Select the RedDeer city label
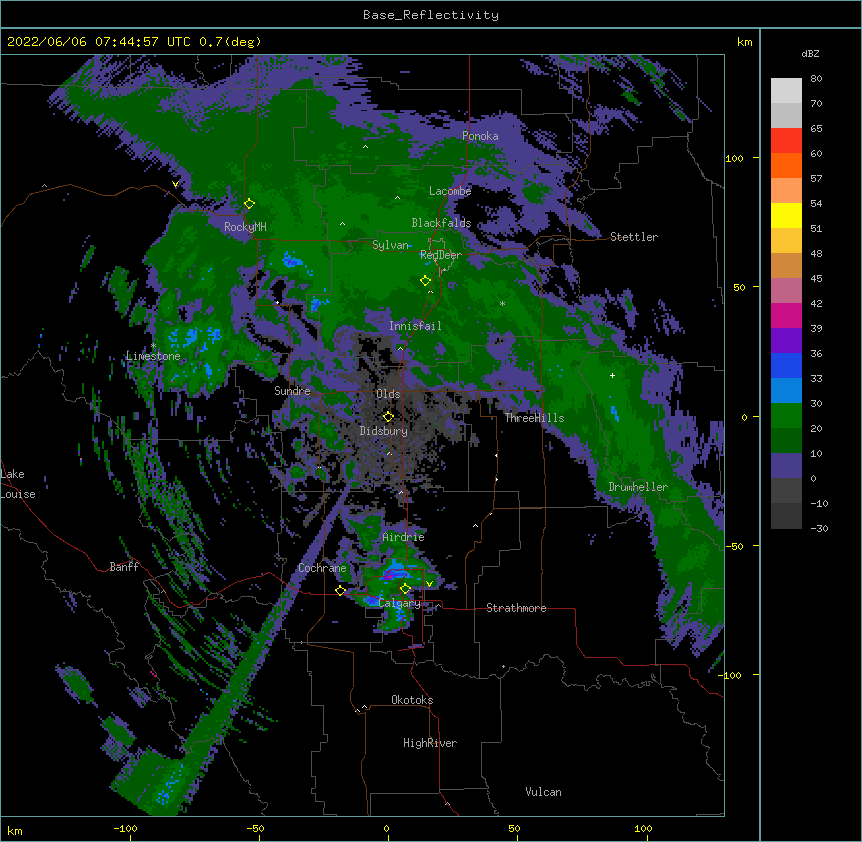 [441, 255]
